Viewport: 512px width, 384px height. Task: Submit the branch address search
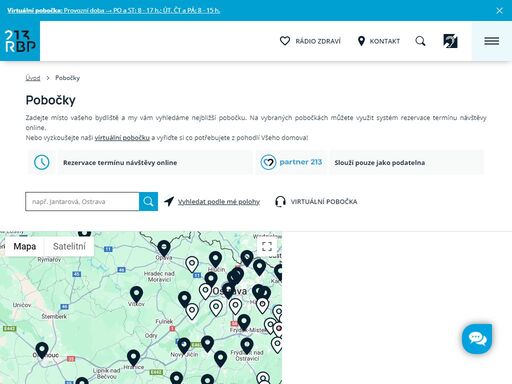pyautogui.click(x=148, y=201)
